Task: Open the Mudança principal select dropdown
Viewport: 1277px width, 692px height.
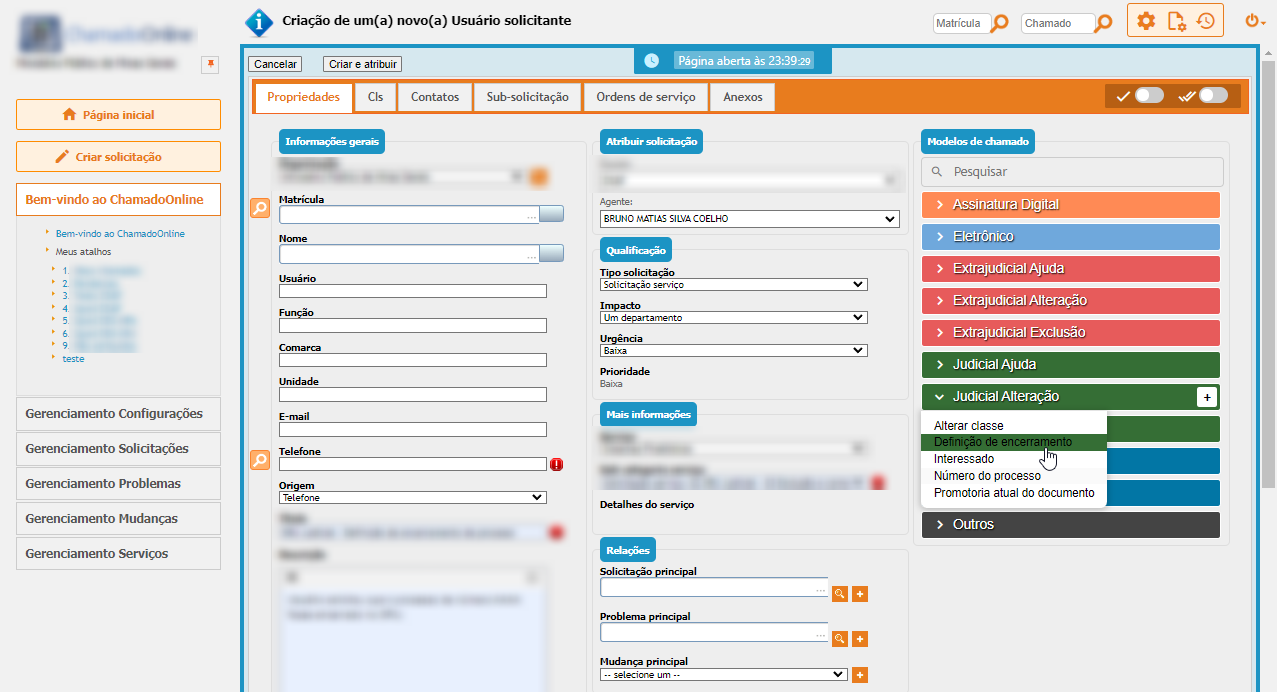Action: point(723,675)
